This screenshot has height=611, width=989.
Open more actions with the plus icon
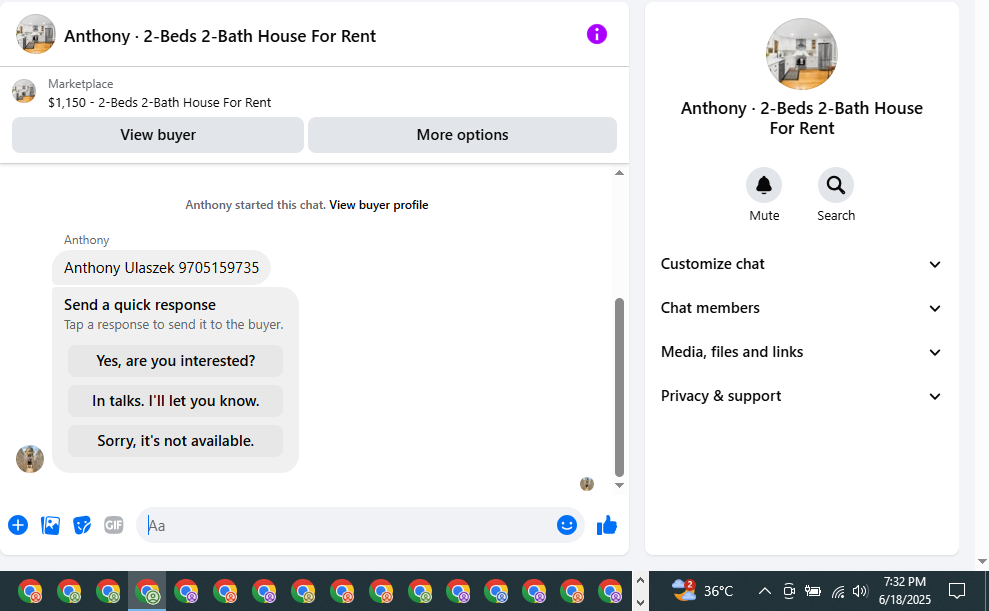[x=18, y=525]
